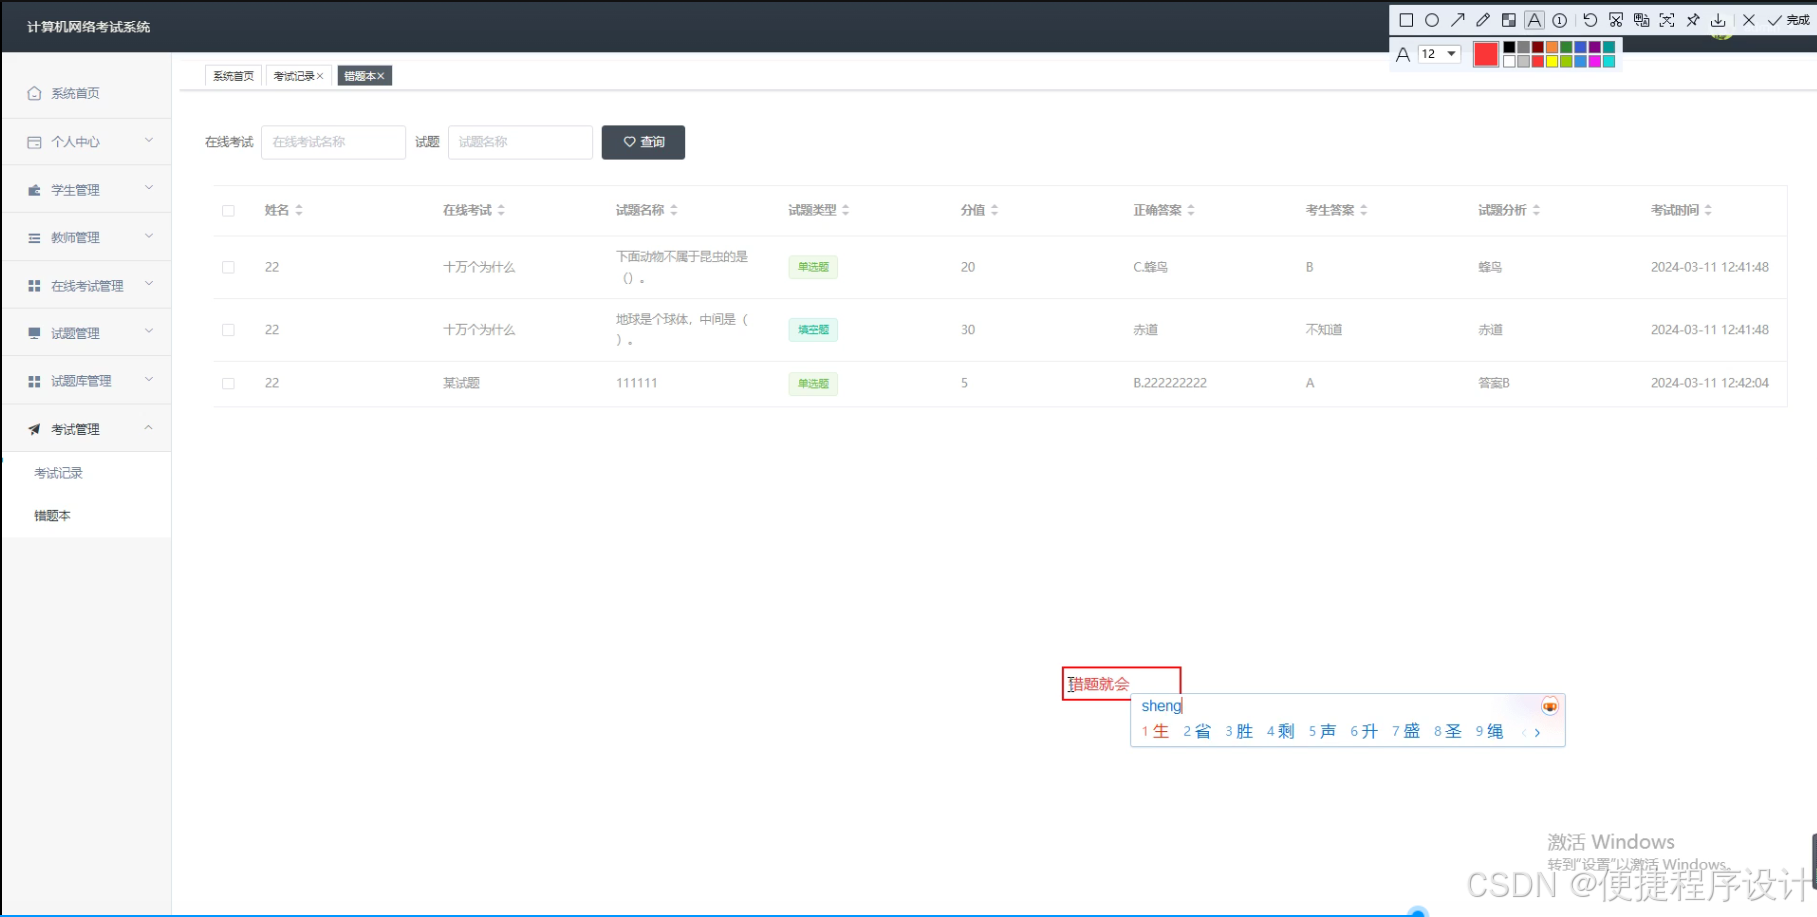Expand the 个人中心 menu chevron
Viewport: 1817px width, 917px height.
click(149, 140)
